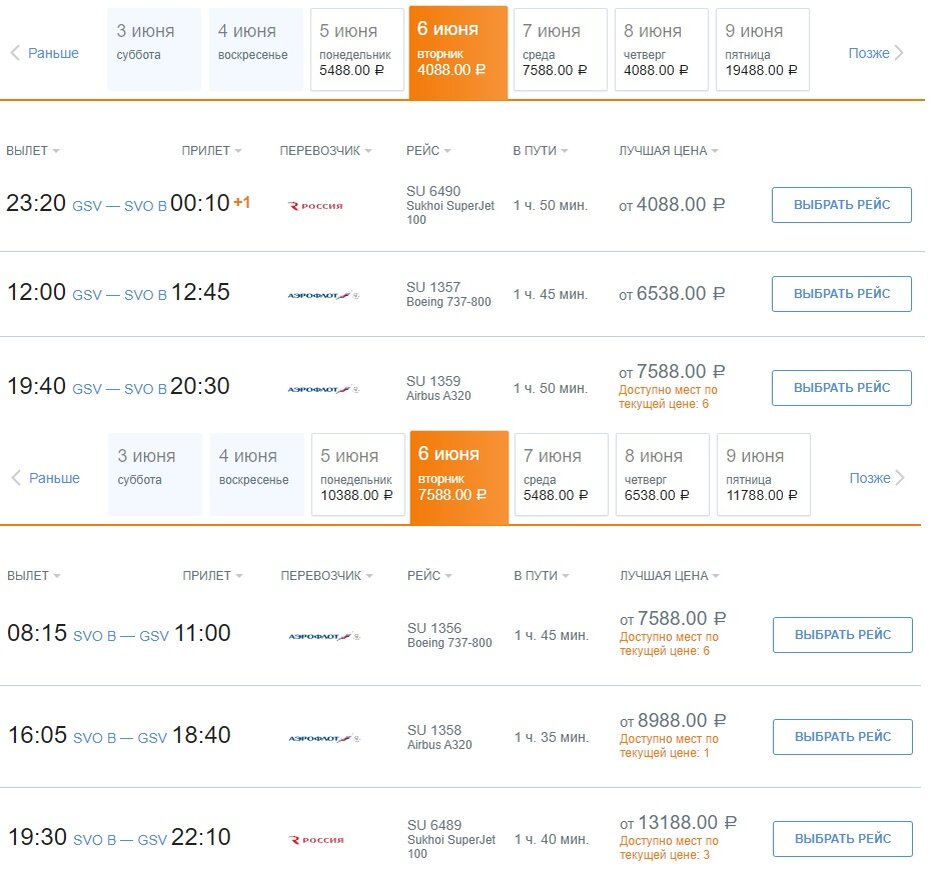The height and width of the screenshot is (882, 930).
Task: Choose return flight SU 1358 departing 16:05
Action: (x=843, y=737)
